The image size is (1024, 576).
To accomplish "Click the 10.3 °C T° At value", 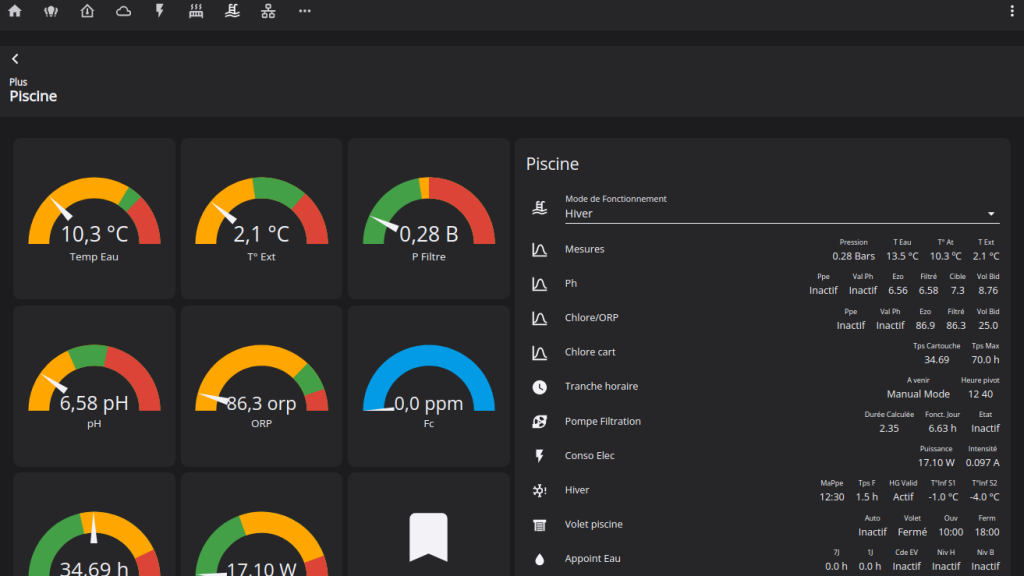I will [946, 256].
